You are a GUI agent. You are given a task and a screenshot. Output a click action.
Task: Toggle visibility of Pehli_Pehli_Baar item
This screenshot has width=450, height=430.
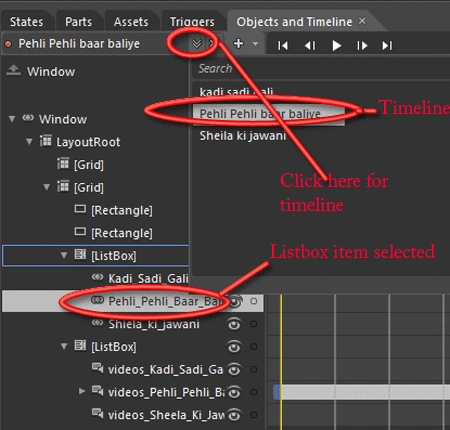tap(235, 301)
